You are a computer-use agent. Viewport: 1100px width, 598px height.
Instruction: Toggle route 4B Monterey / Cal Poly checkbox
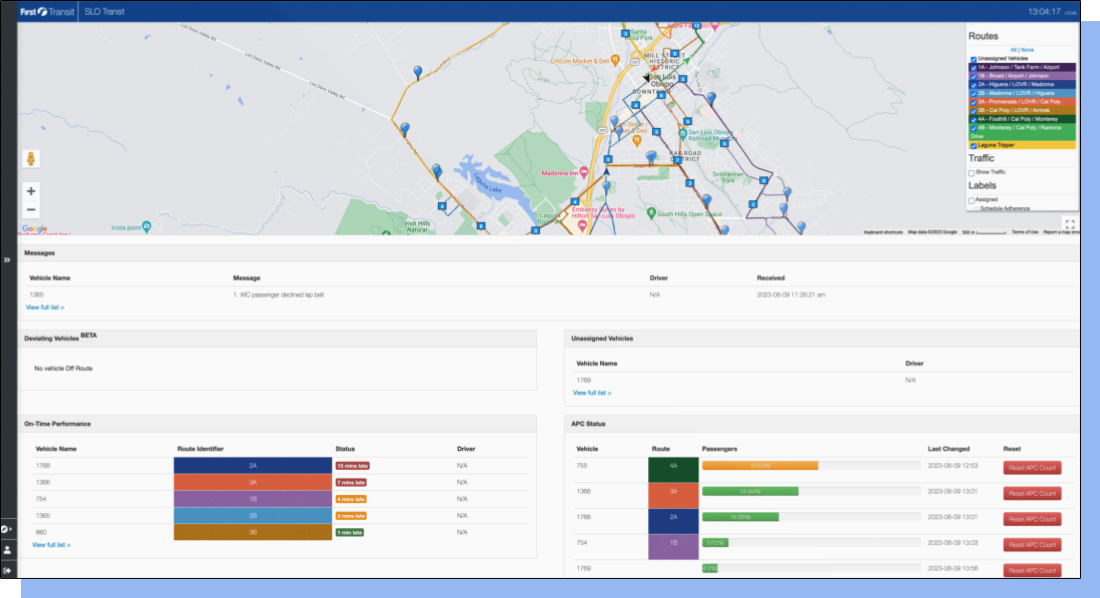(x=973, y=128)
